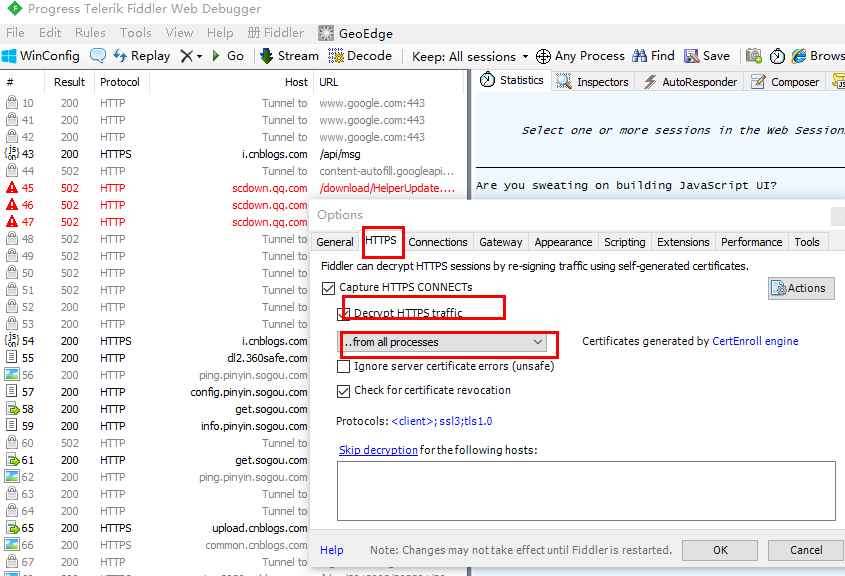Switch to the Performance options tab

coord(751,242)
